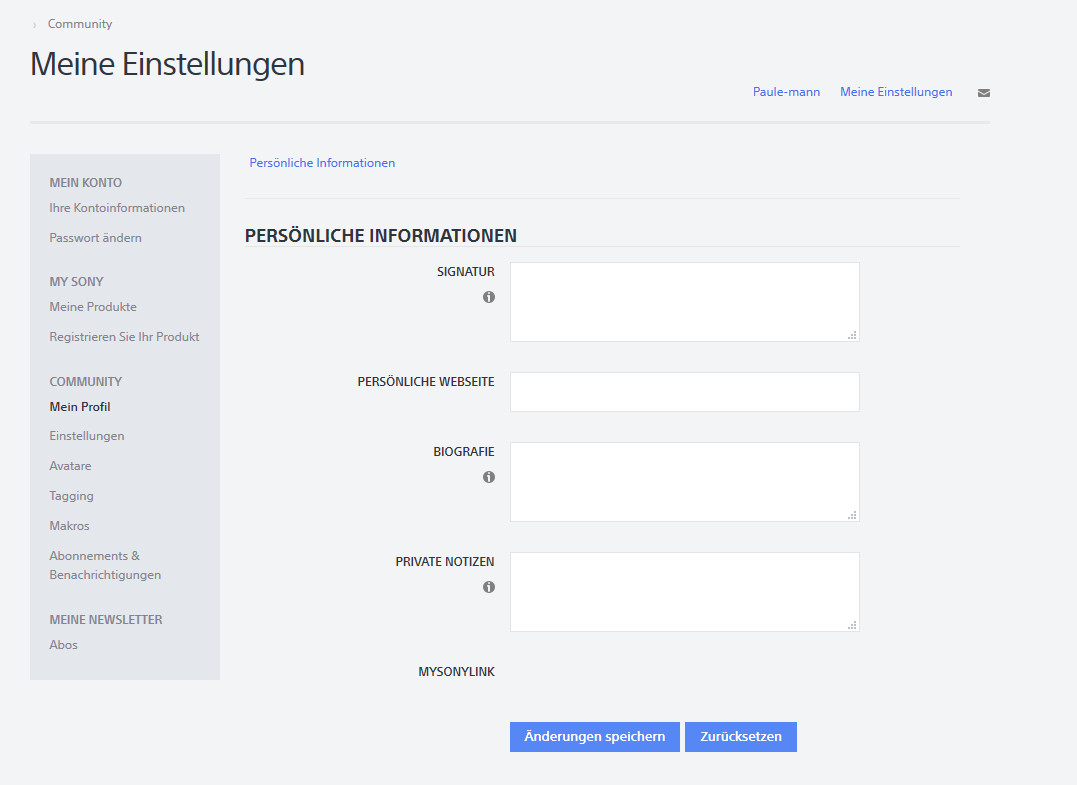The image size is (1077, 785).
Task: Click the Private Notizen resize handle
Action: pyautogui.click(x=852, y=625)
